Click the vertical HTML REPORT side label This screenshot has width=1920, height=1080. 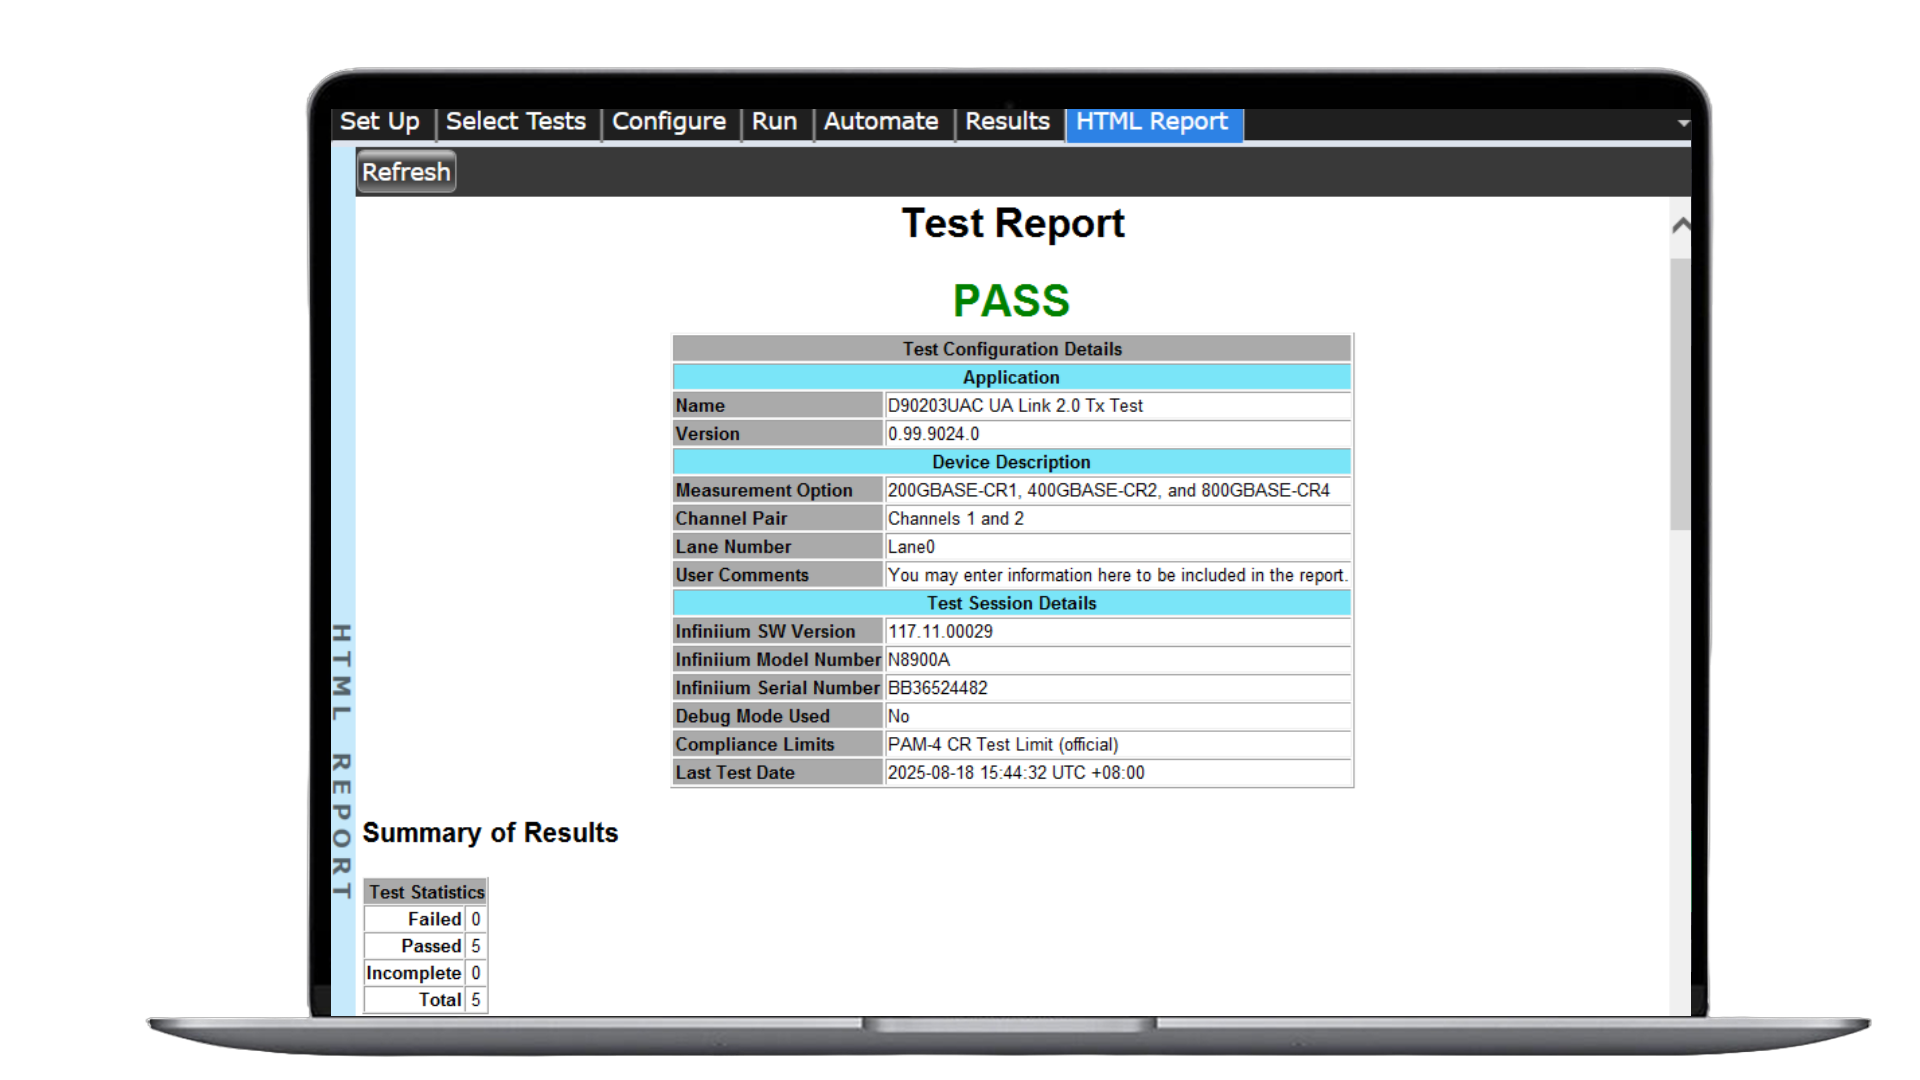coord(342,761)
